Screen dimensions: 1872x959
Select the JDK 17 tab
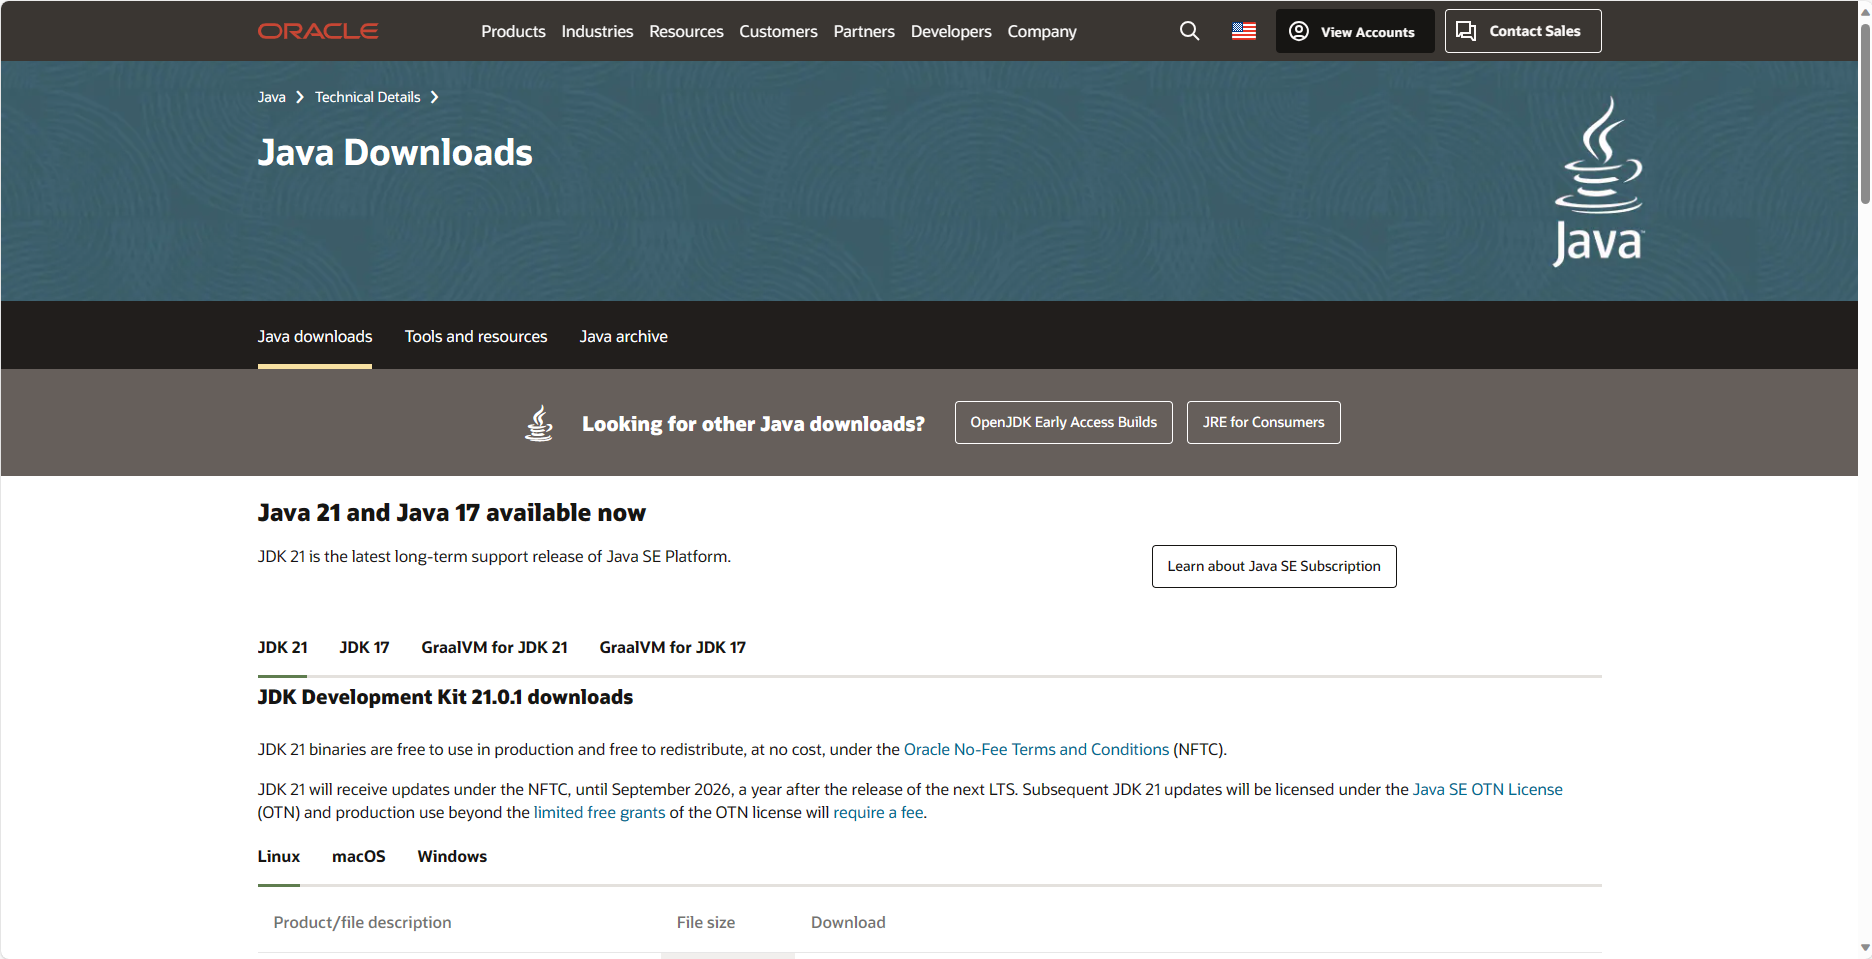coord(364,647)
